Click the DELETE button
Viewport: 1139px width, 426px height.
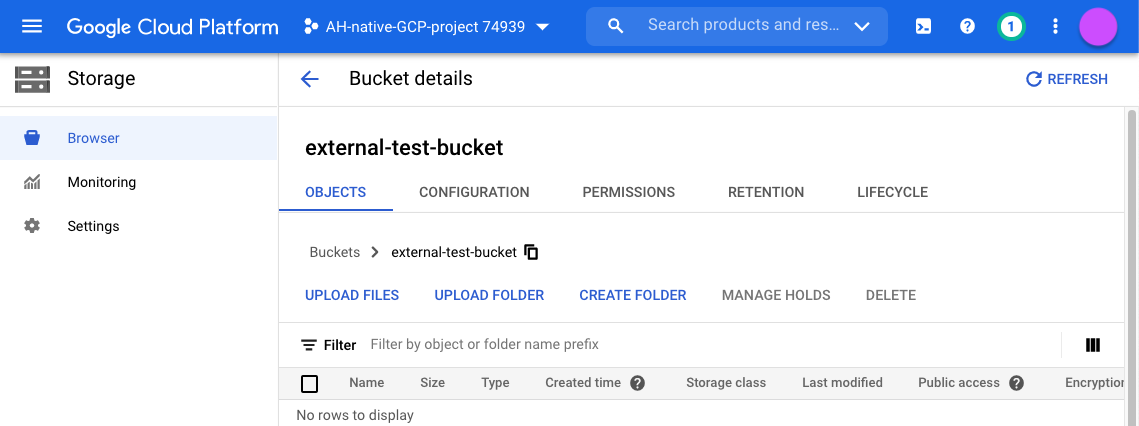click(891, 295)
